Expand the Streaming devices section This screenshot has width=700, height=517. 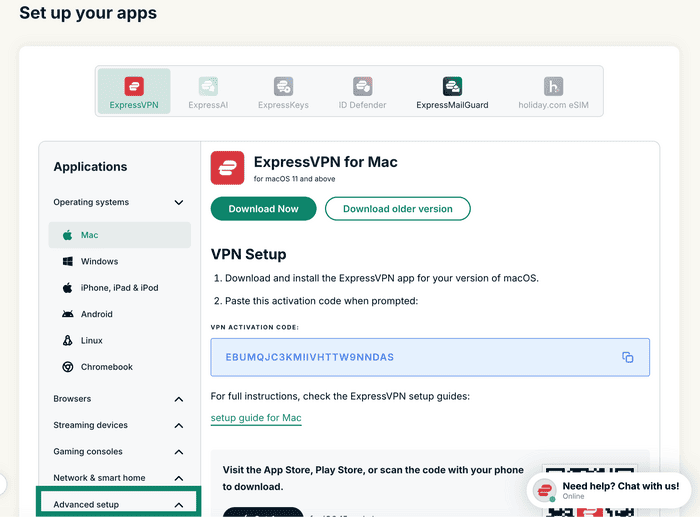click(118, 425)
